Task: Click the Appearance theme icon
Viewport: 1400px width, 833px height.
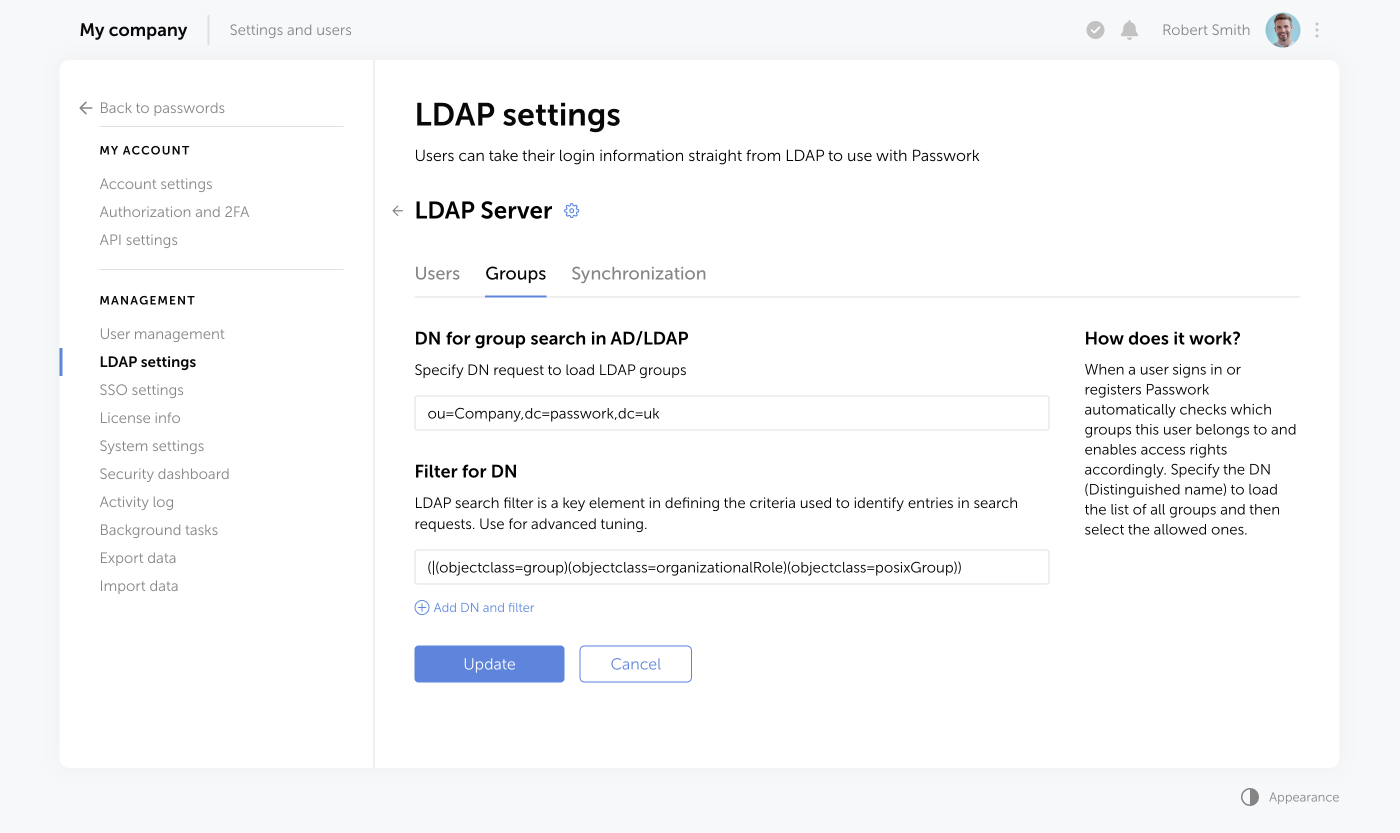Action: (x=1249, y=796)
